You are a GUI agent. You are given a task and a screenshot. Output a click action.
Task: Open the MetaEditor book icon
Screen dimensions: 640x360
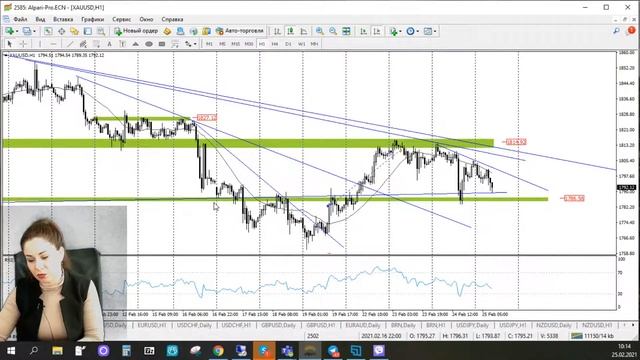[x=167, y=31]
